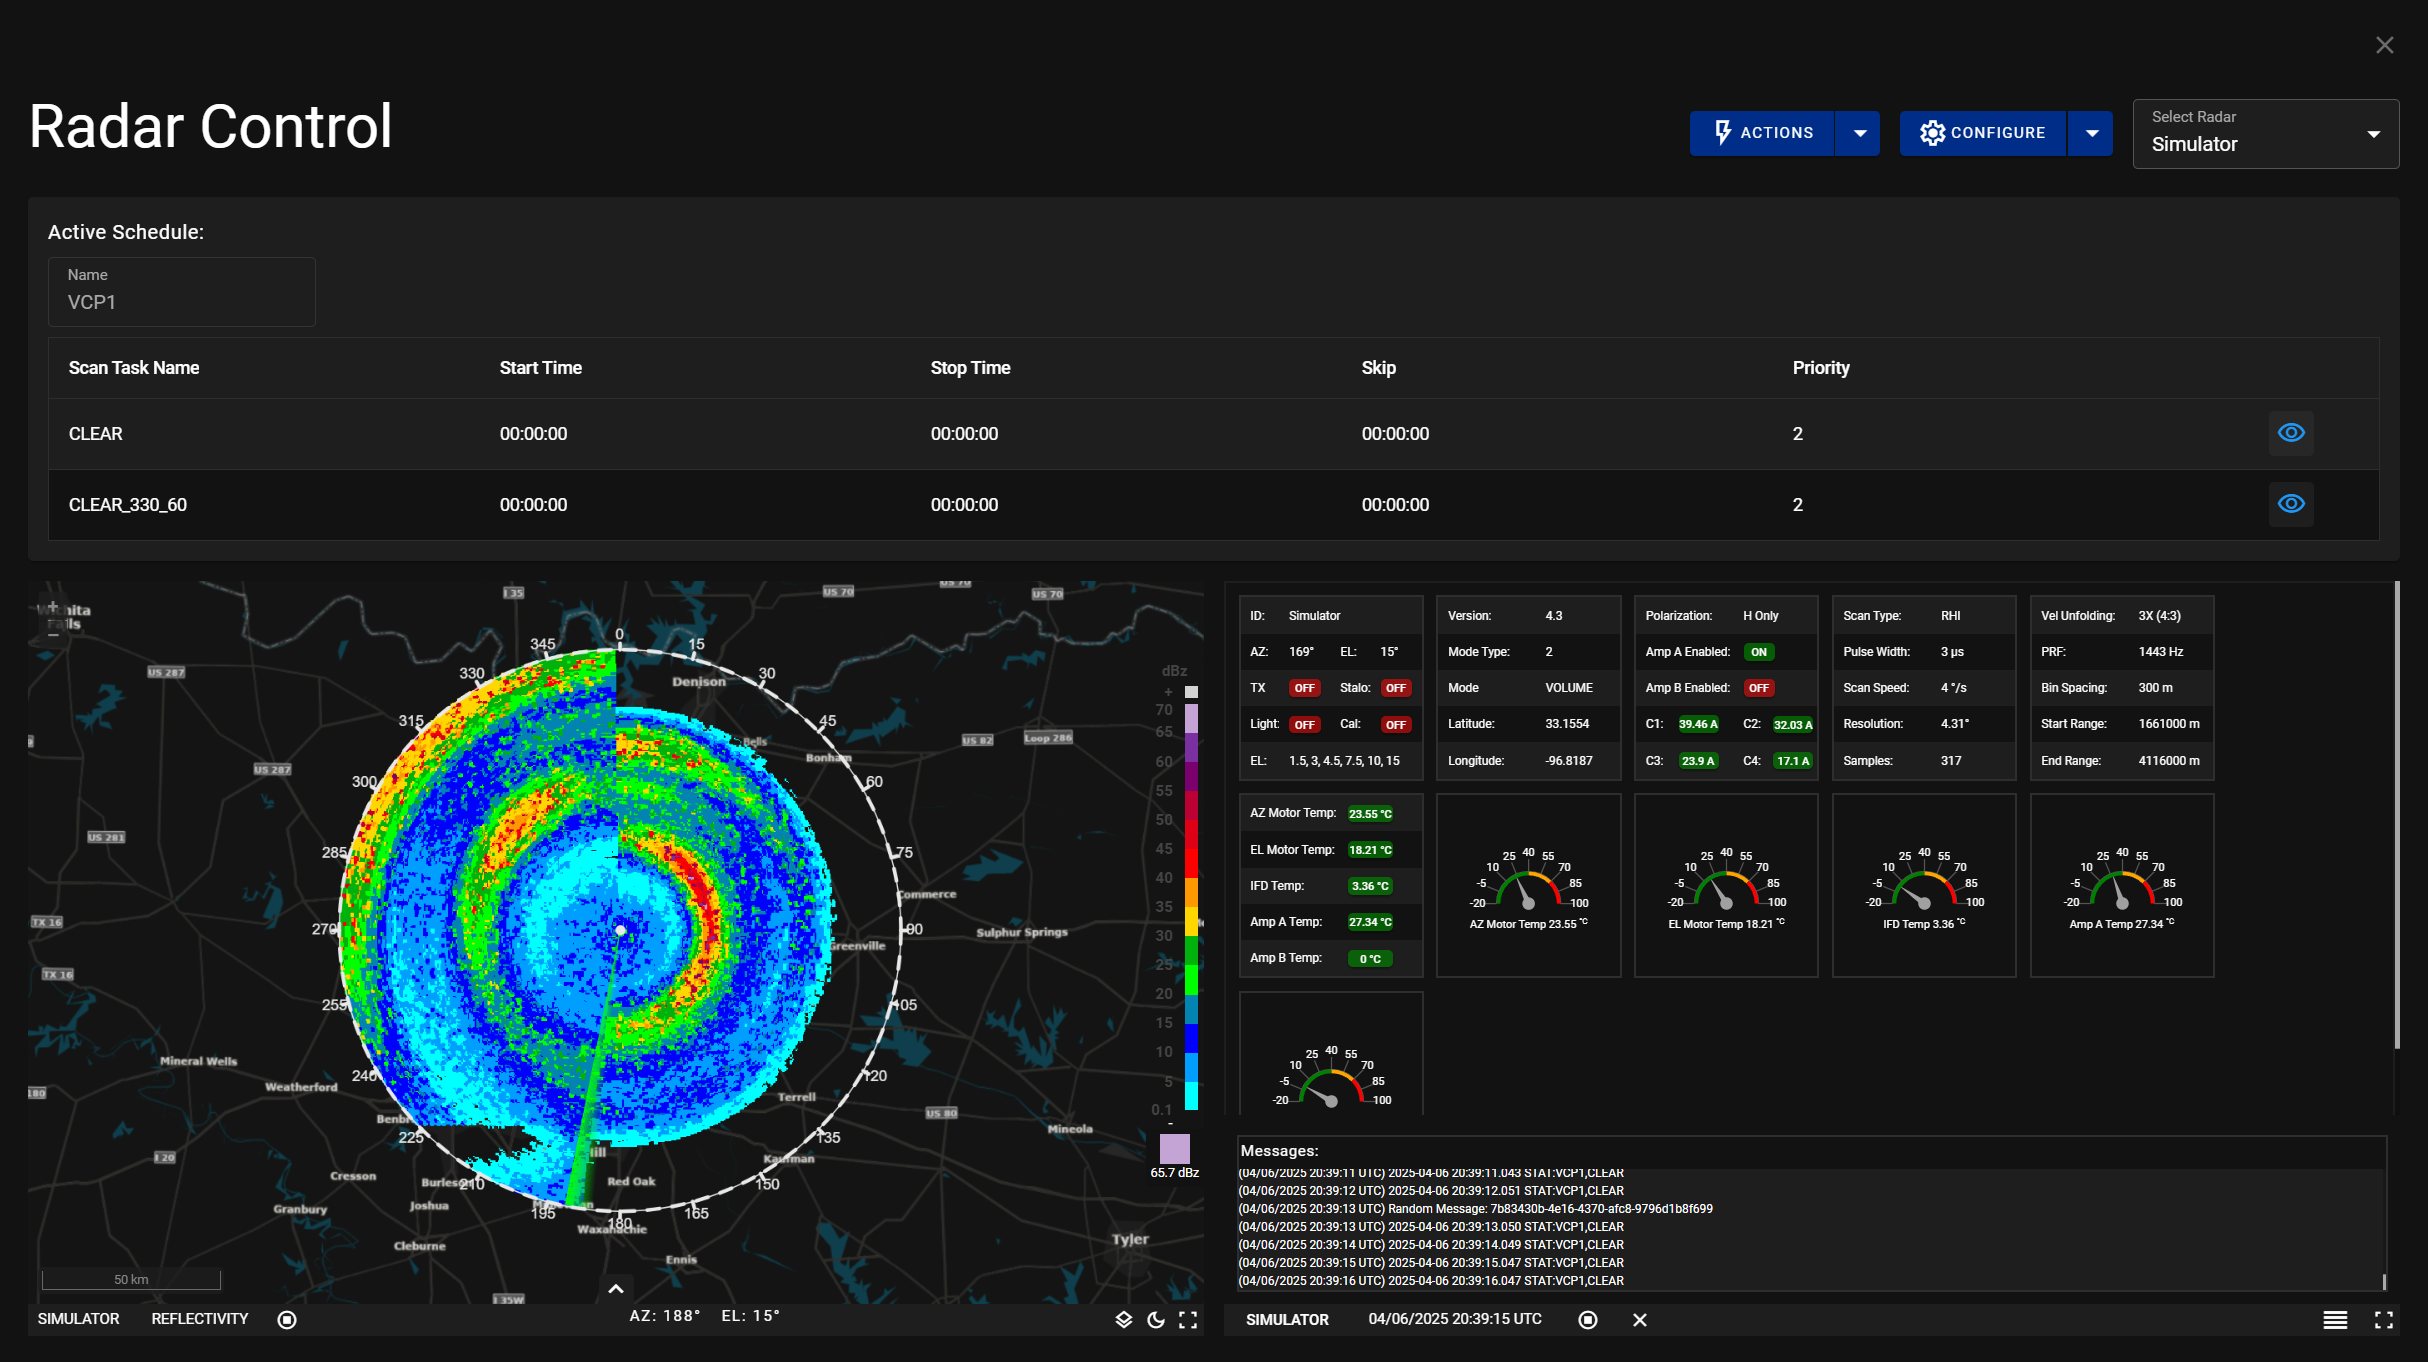
Task: Expand the radar map to fullscreen
Action: (x=1188, y=1319)
